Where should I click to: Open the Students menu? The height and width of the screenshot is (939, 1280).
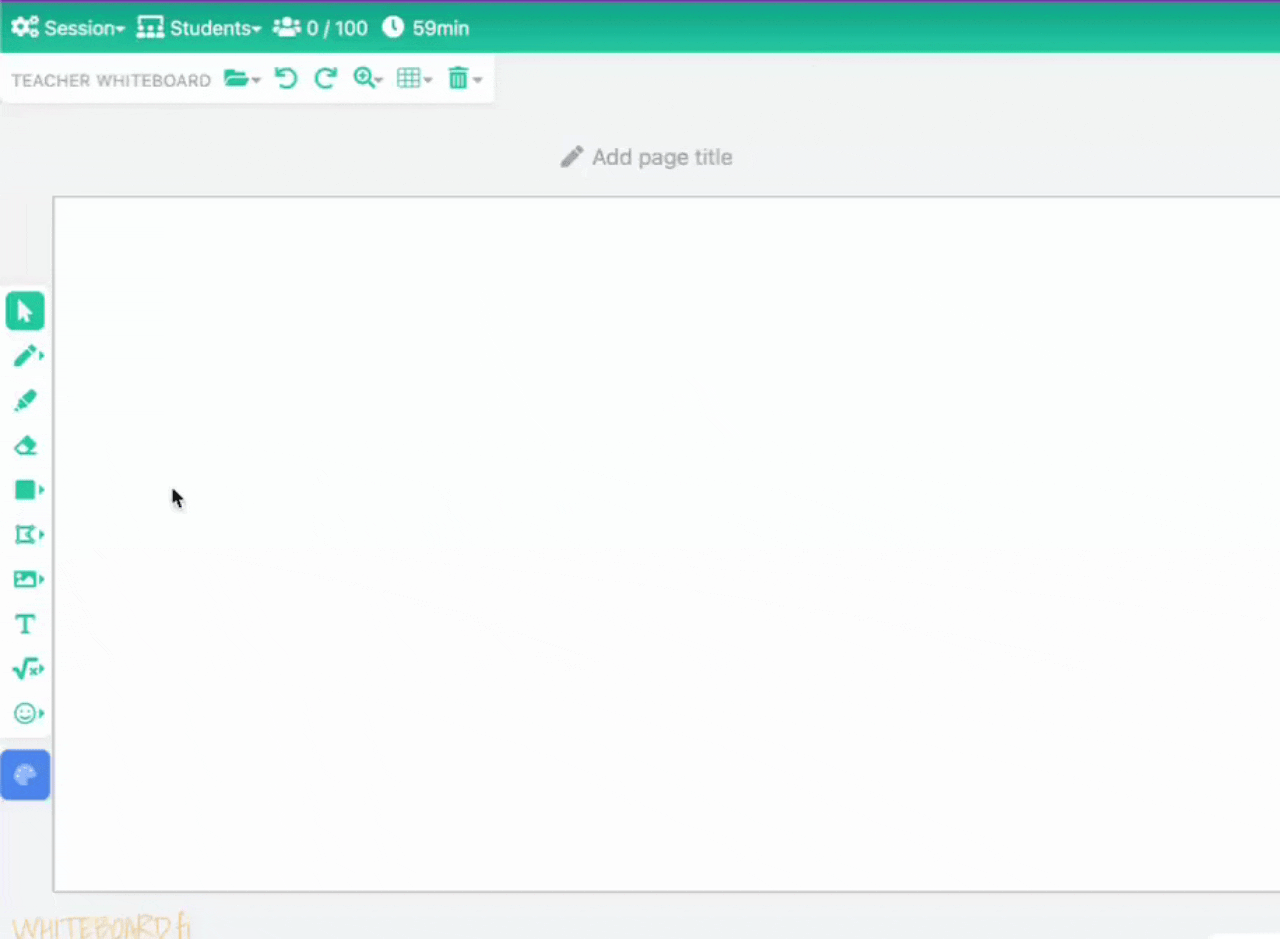tap(199, 28)
